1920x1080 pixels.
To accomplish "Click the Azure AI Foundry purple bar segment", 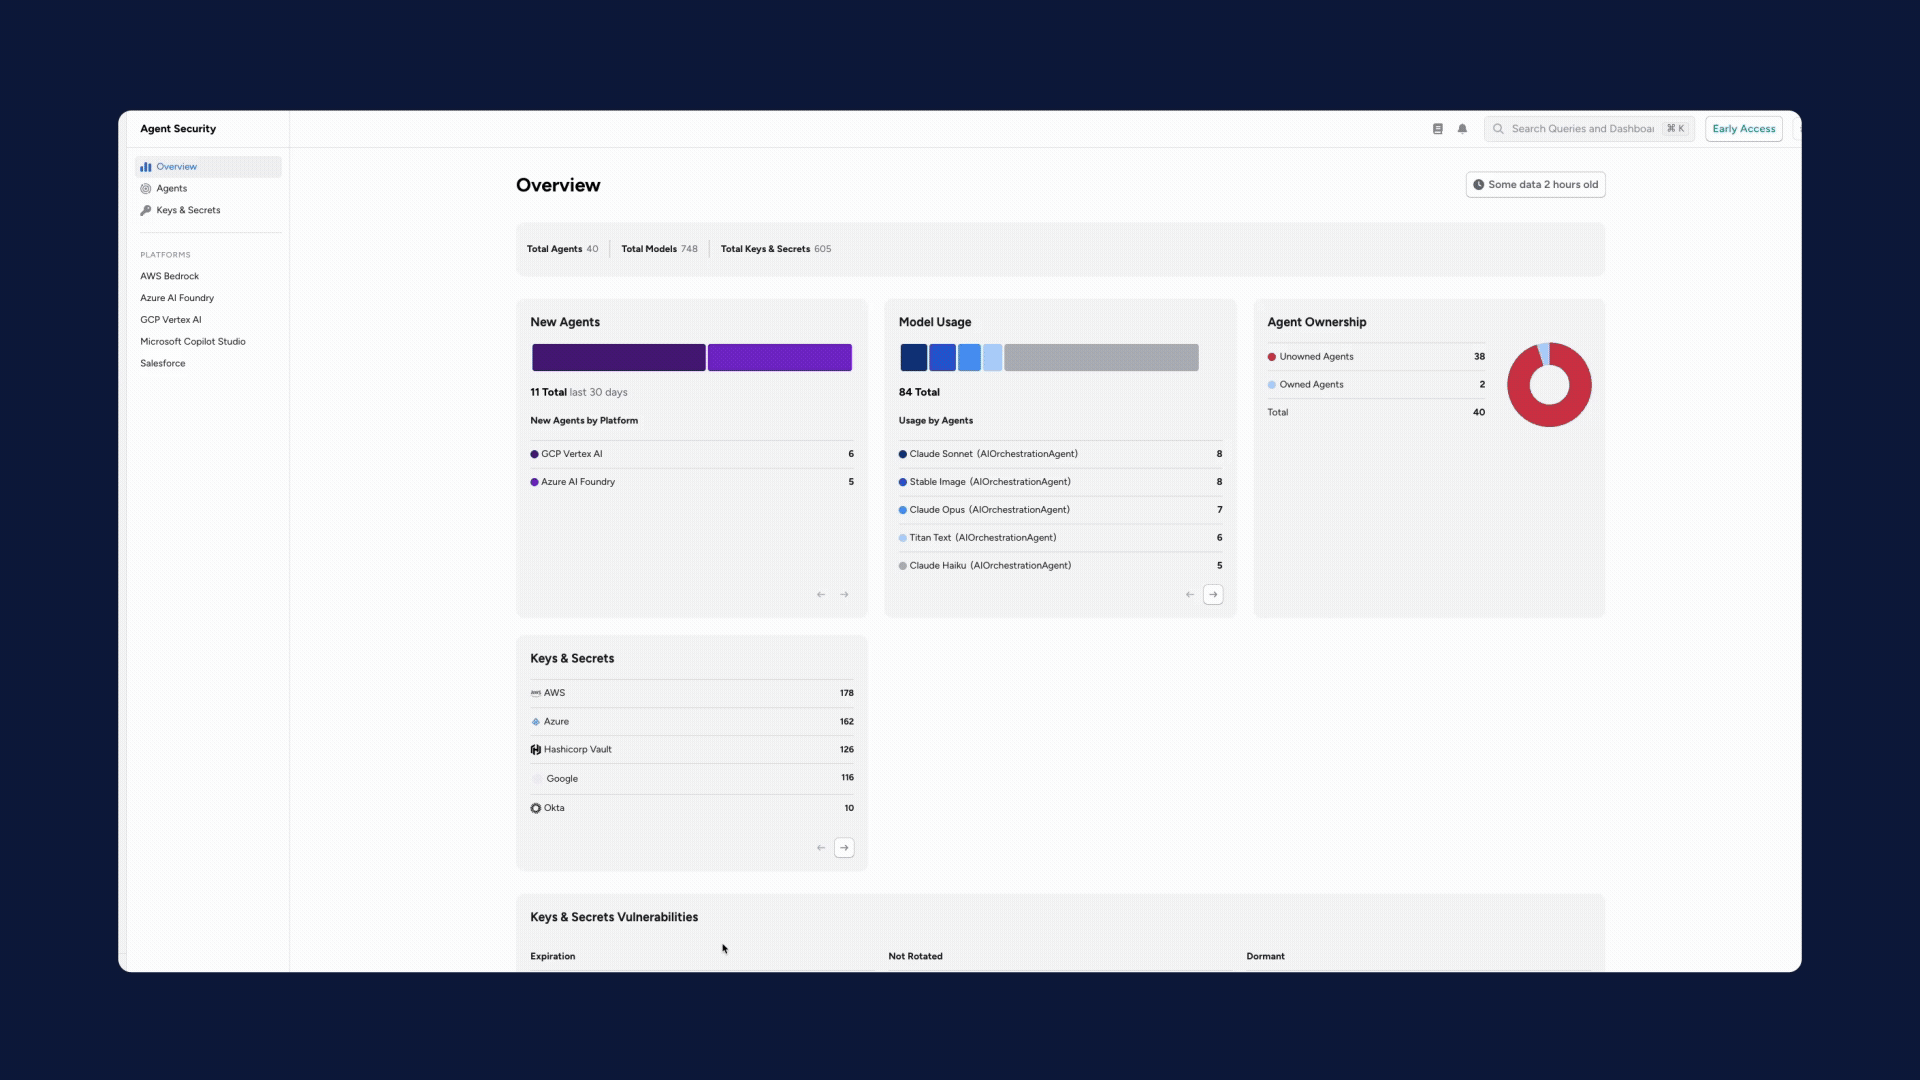I will (x=779, y=358).
